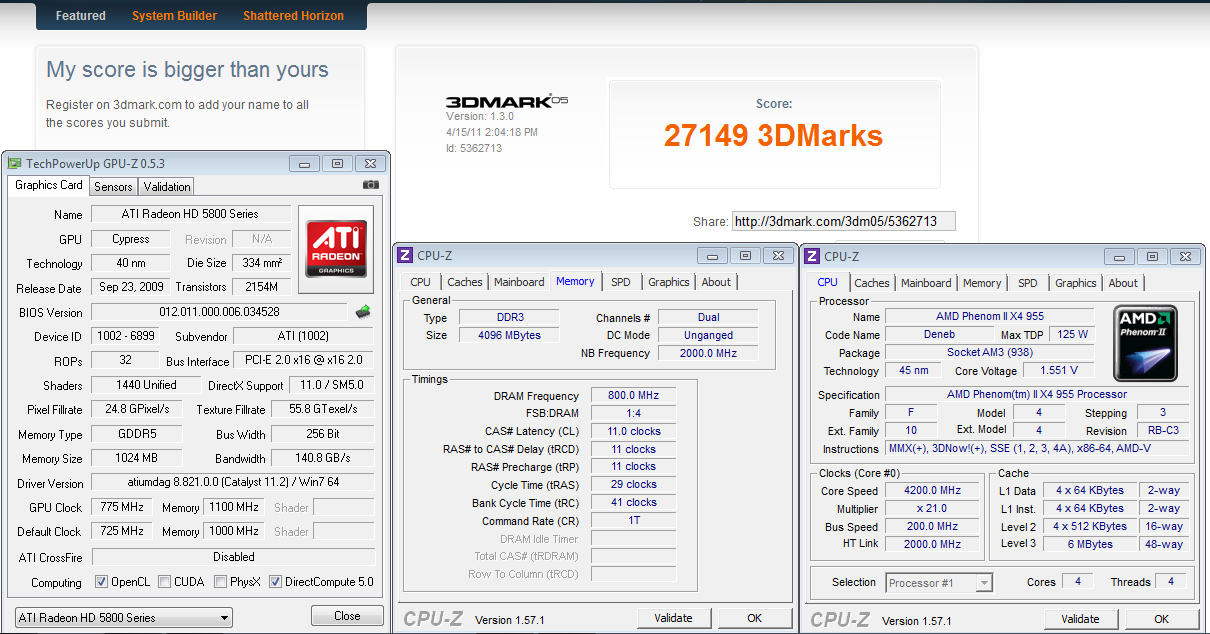Screen dimensions: 1210x634
Task: Click the Driver Version value field
Action: (233, 483)
